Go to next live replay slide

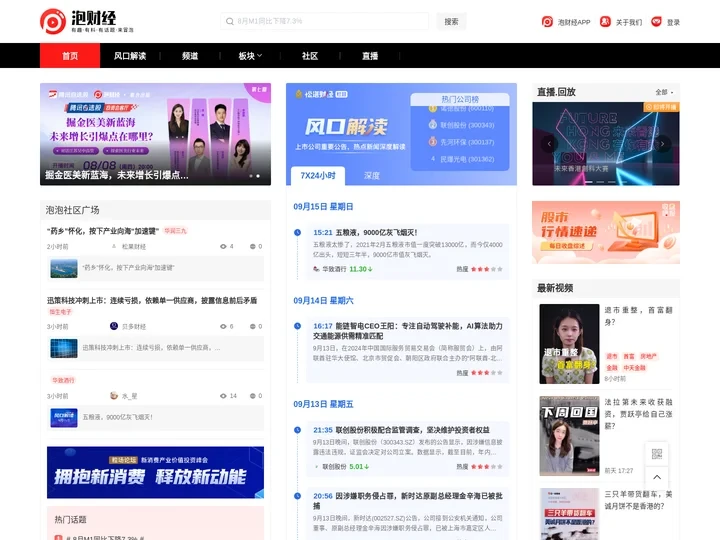click(663, 144)
